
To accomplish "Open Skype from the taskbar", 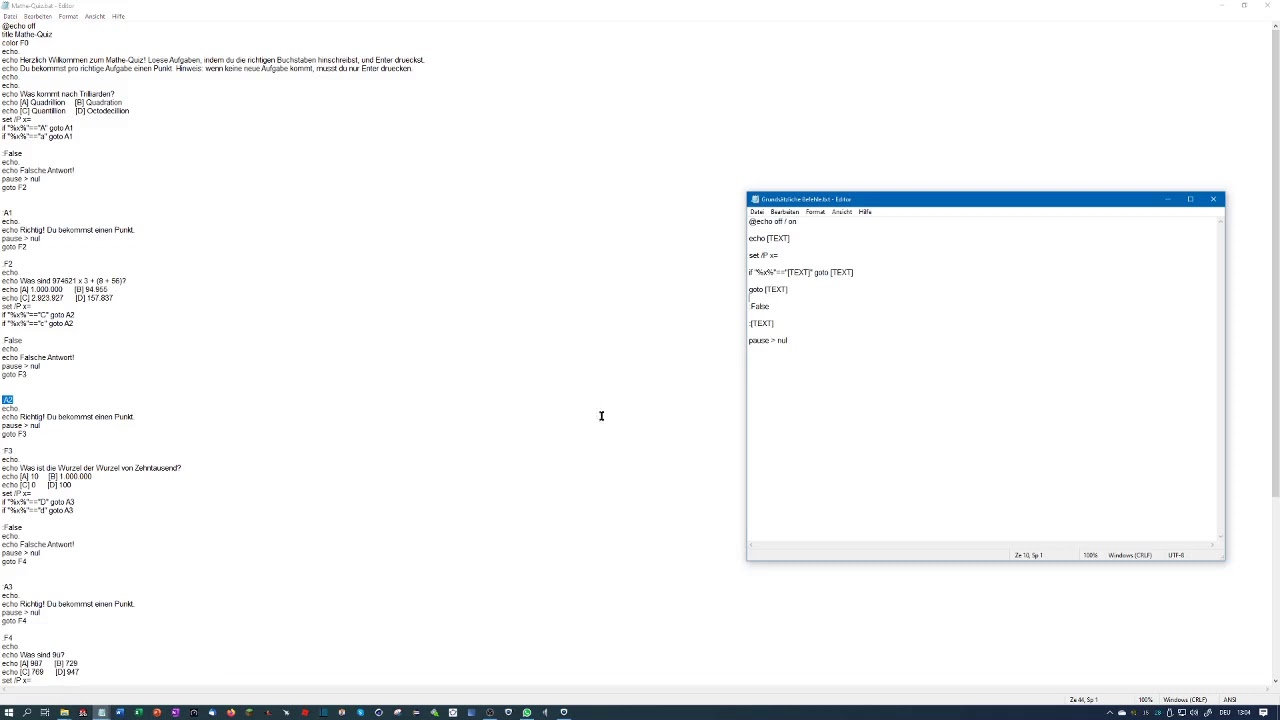I will click(x=360, y=712).
